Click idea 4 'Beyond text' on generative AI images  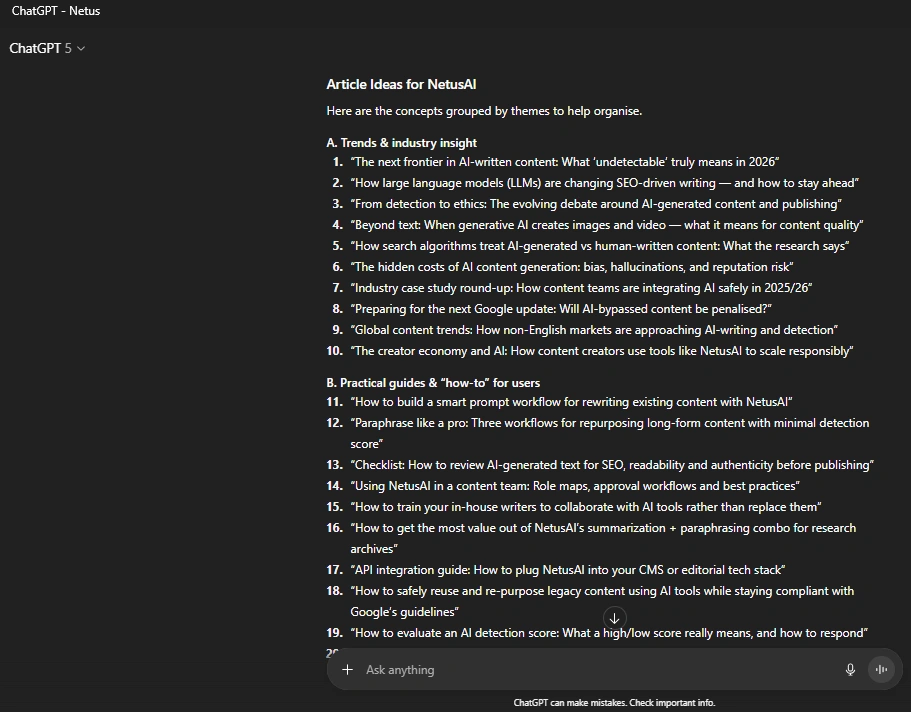606,225
